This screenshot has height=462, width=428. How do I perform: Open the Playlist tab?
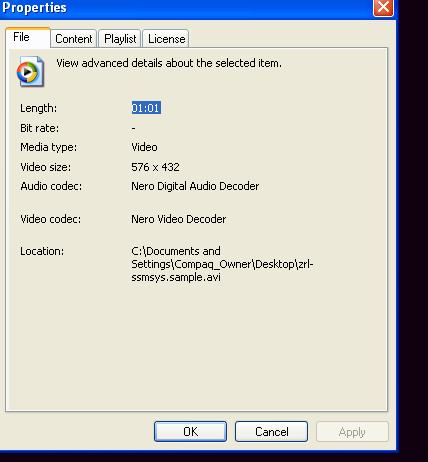(x=120, y=39)
